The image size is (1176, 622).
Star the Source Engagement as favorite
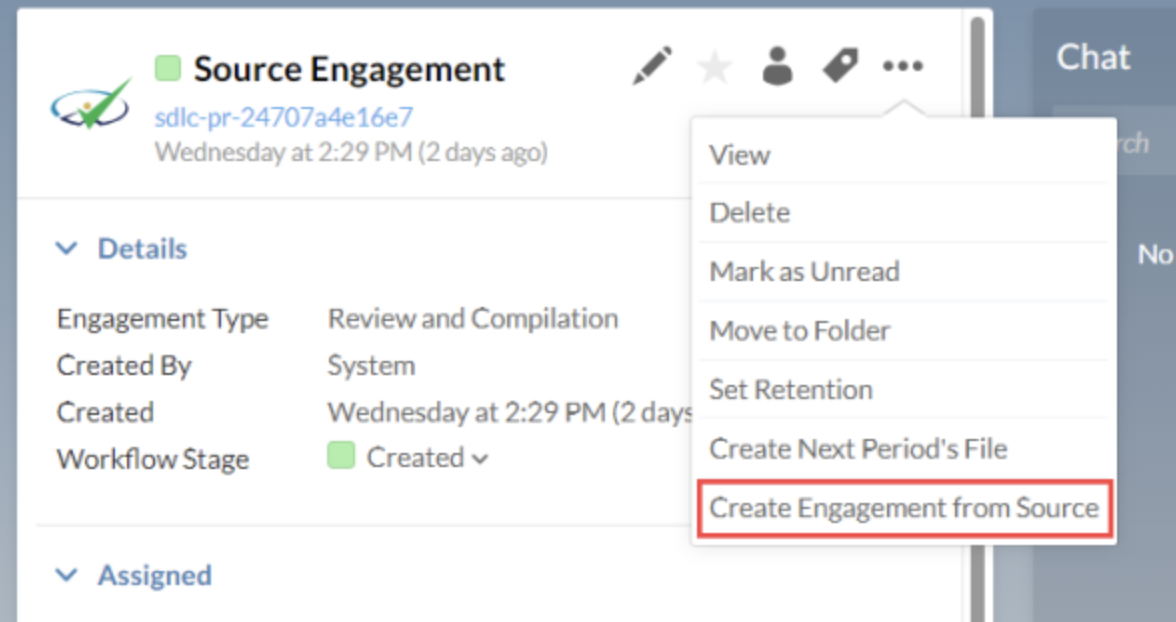(x=714, y=68)
